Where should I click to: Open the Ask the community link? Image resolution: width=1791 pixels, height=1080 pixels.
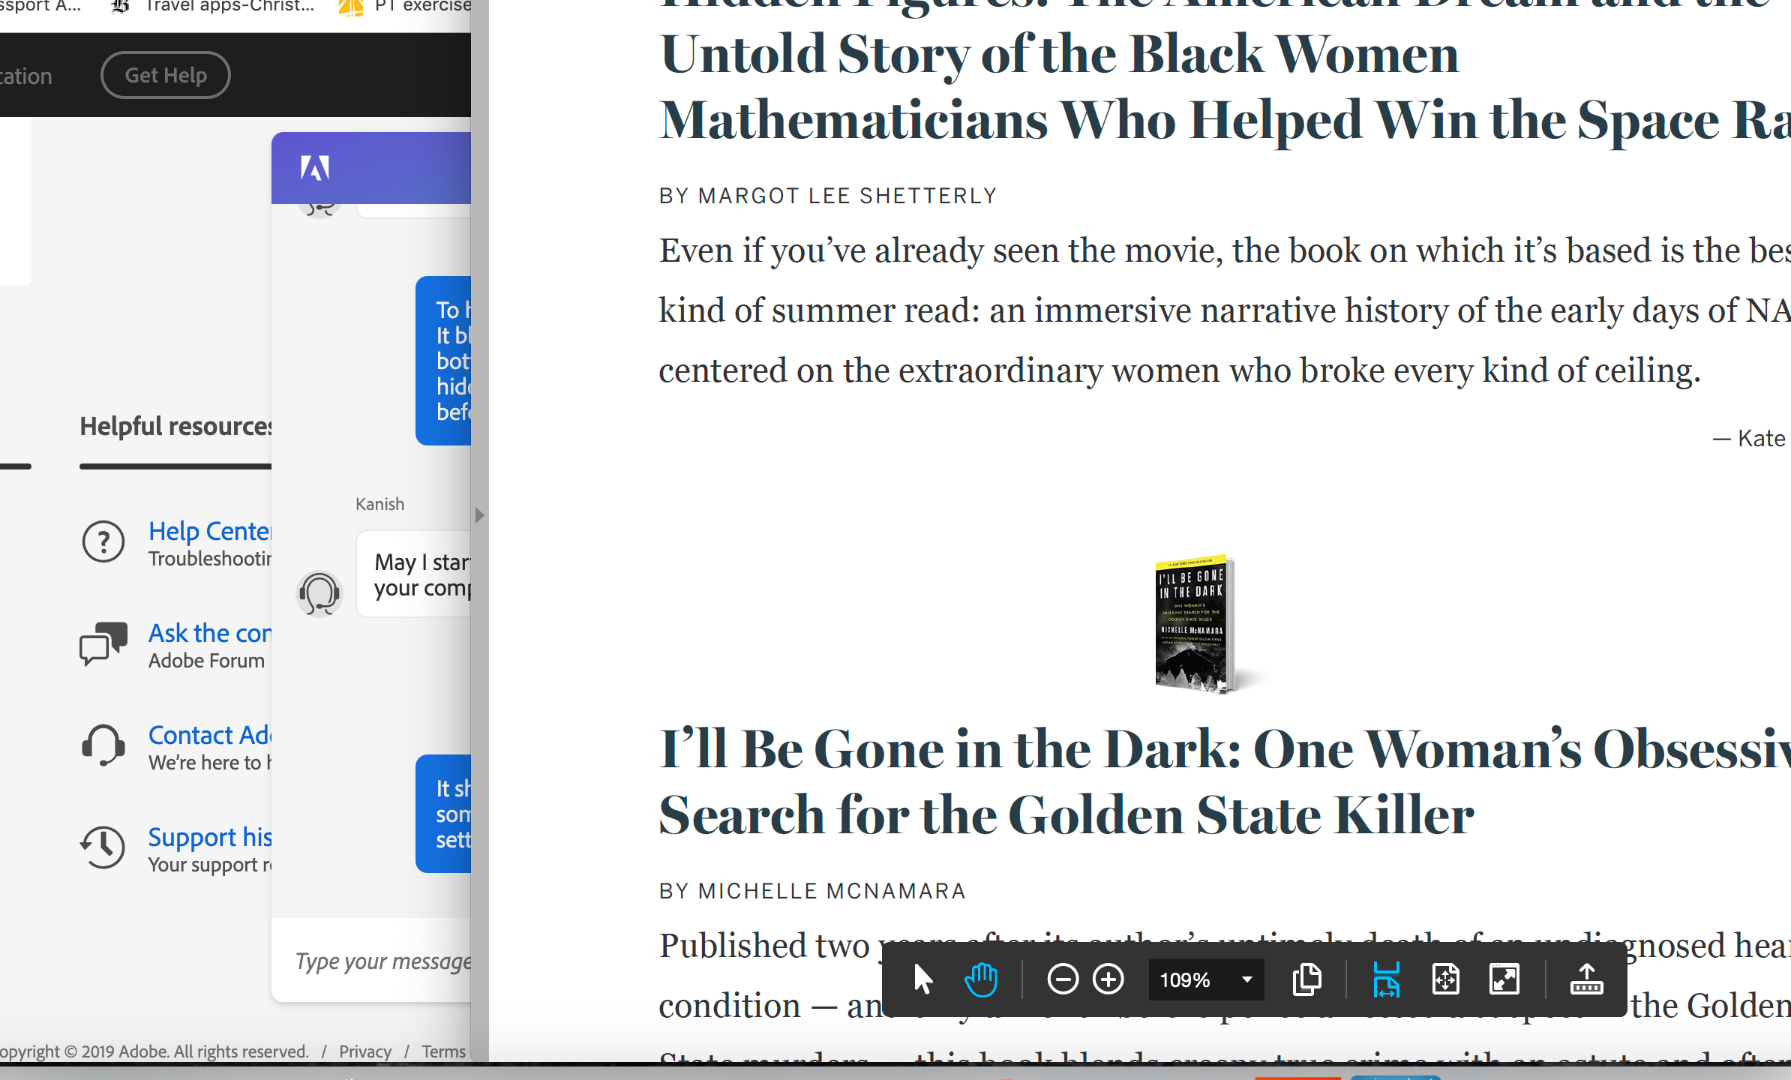click(x=210, y=633)
